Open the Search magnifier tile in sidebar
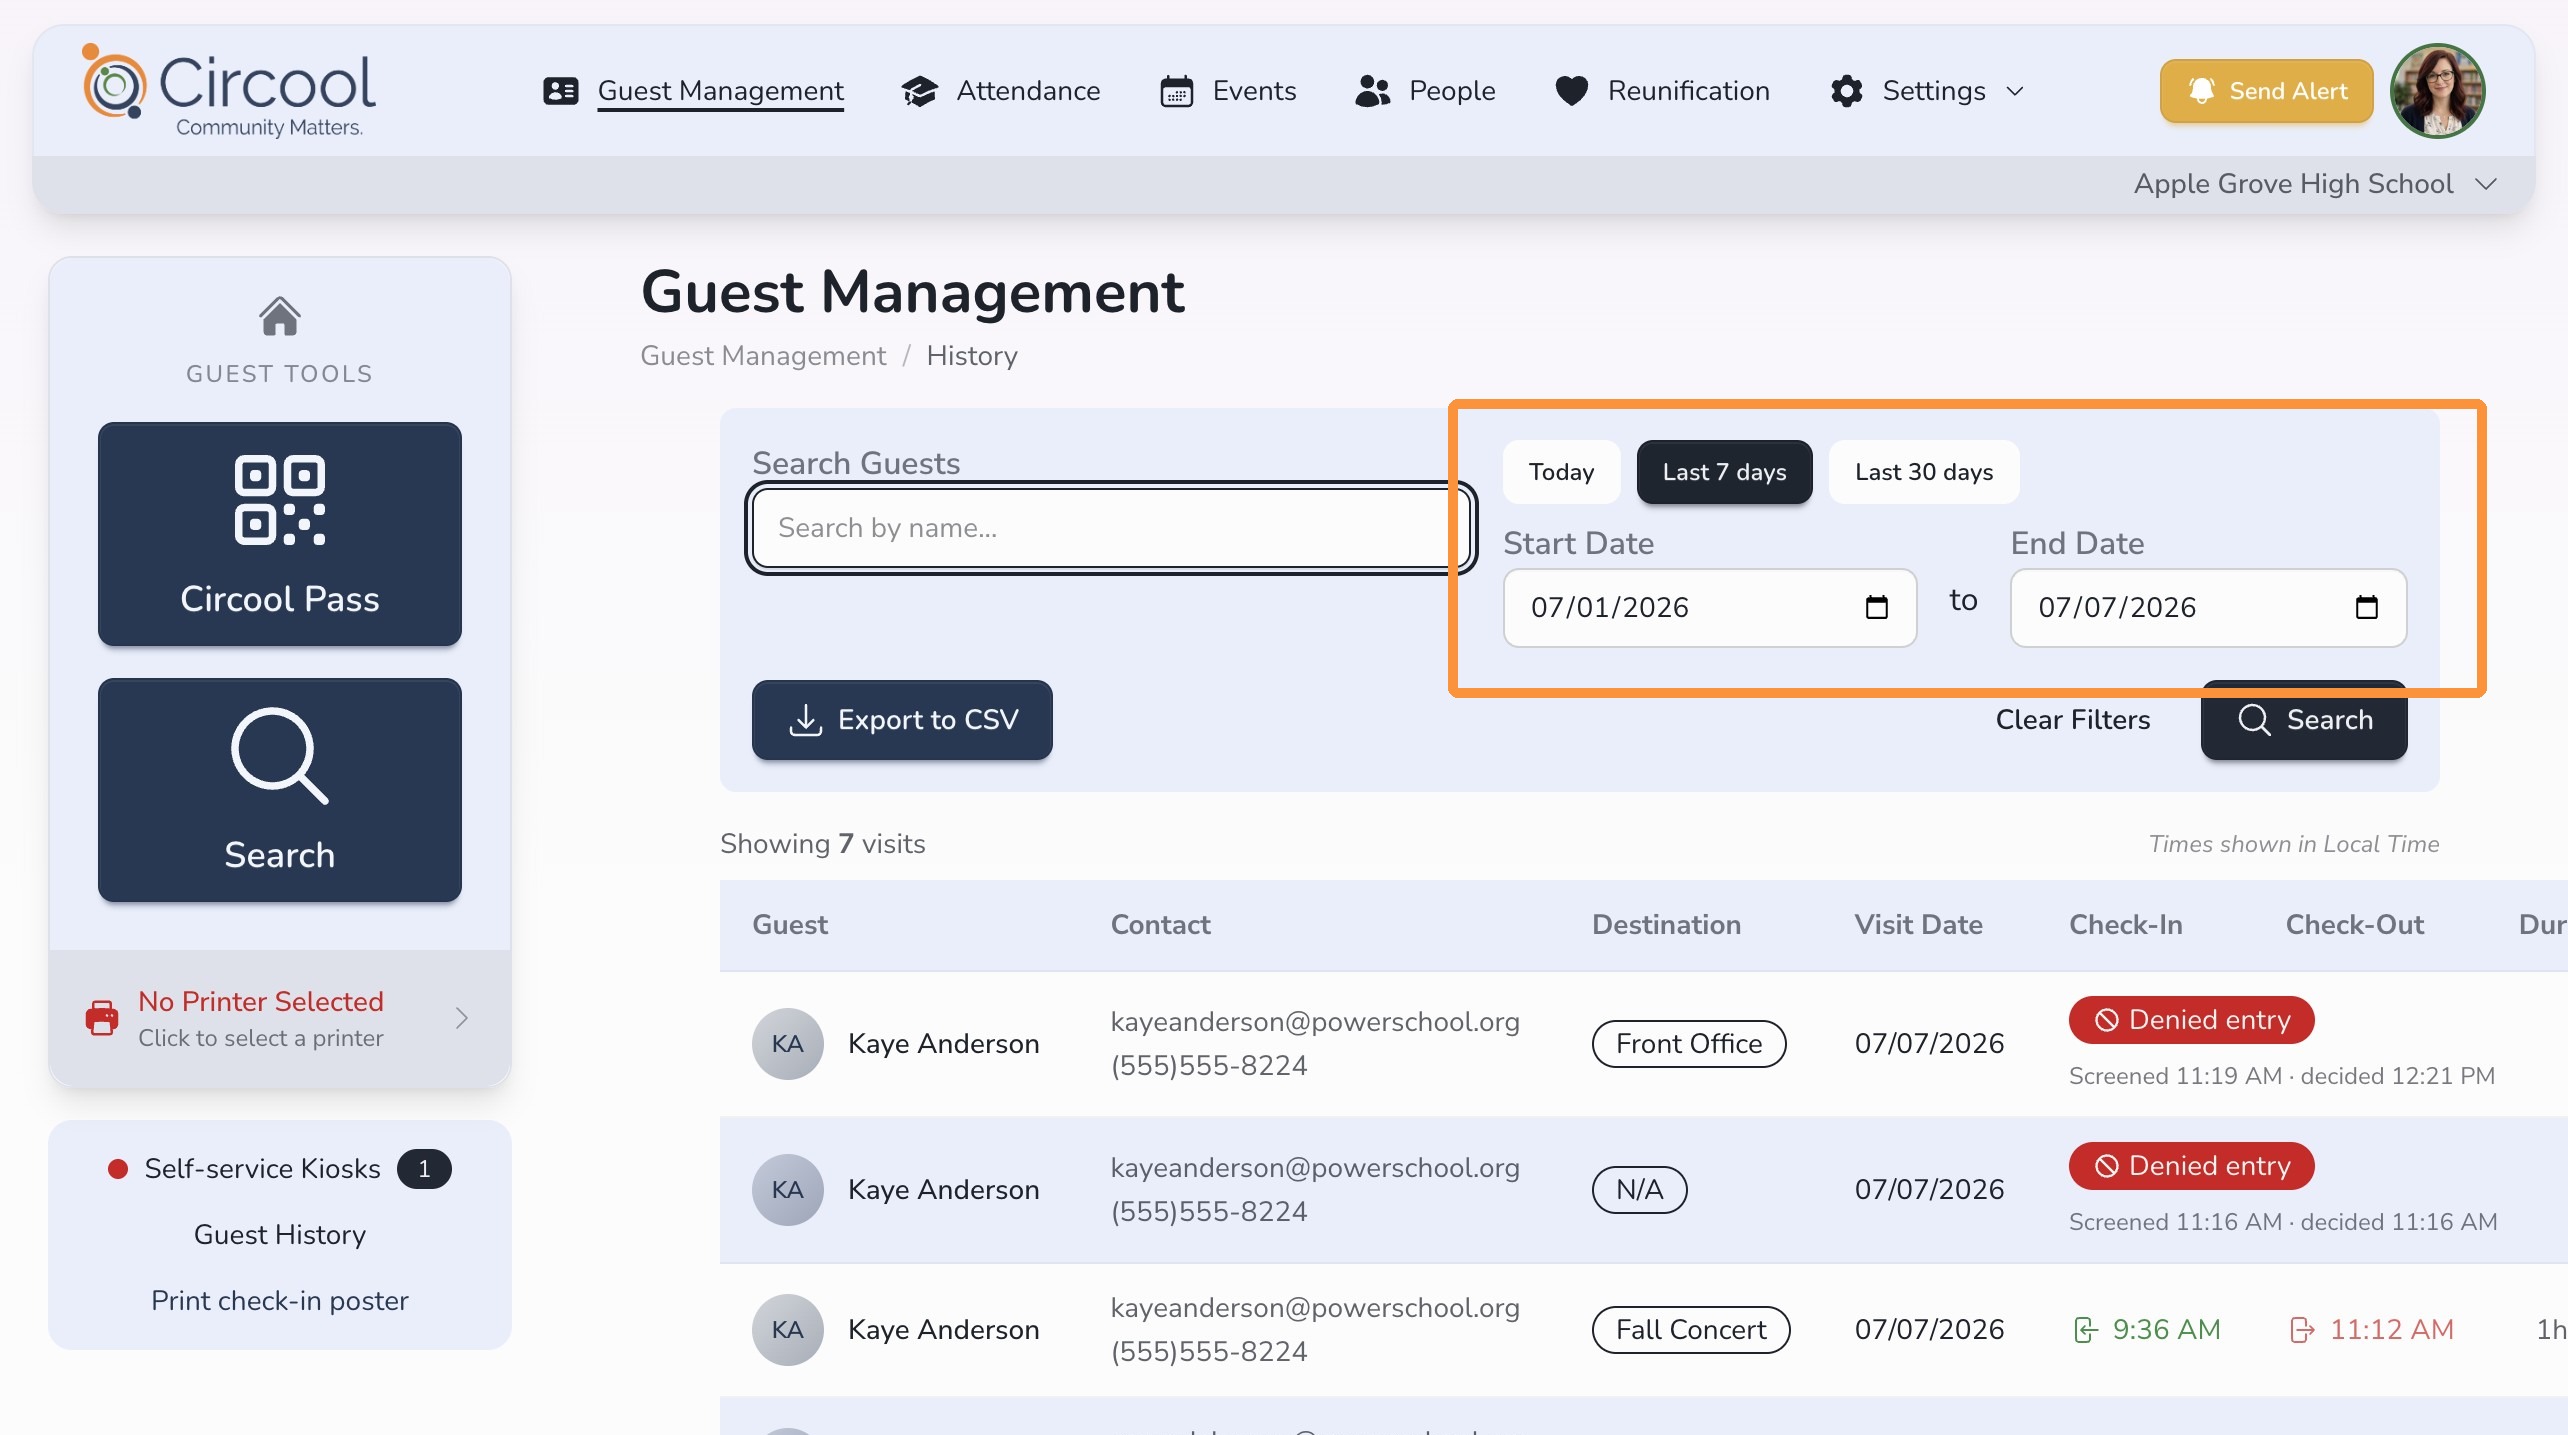Image resolution: width=2568 pixels, height=1435 pixels. (x=280, y=790)
